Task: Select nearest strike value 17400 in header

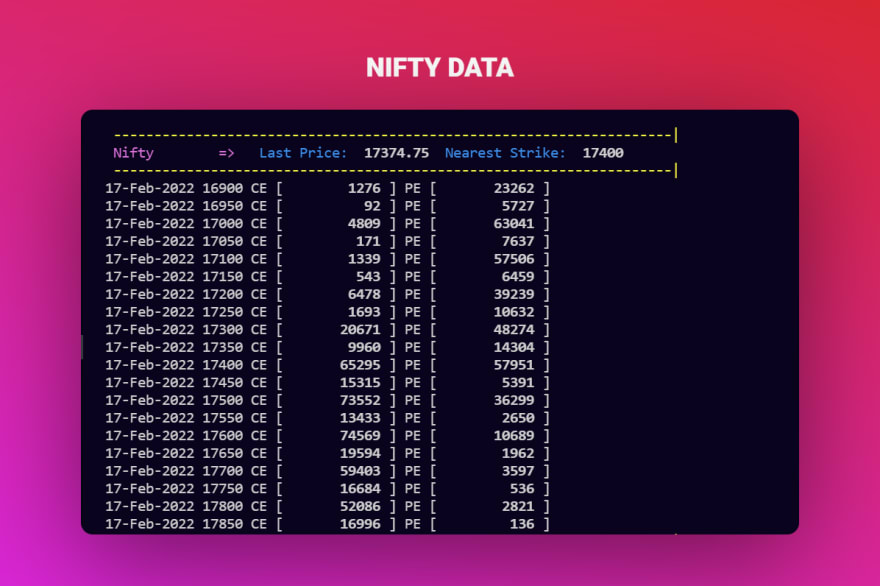Action: [603, 153]
